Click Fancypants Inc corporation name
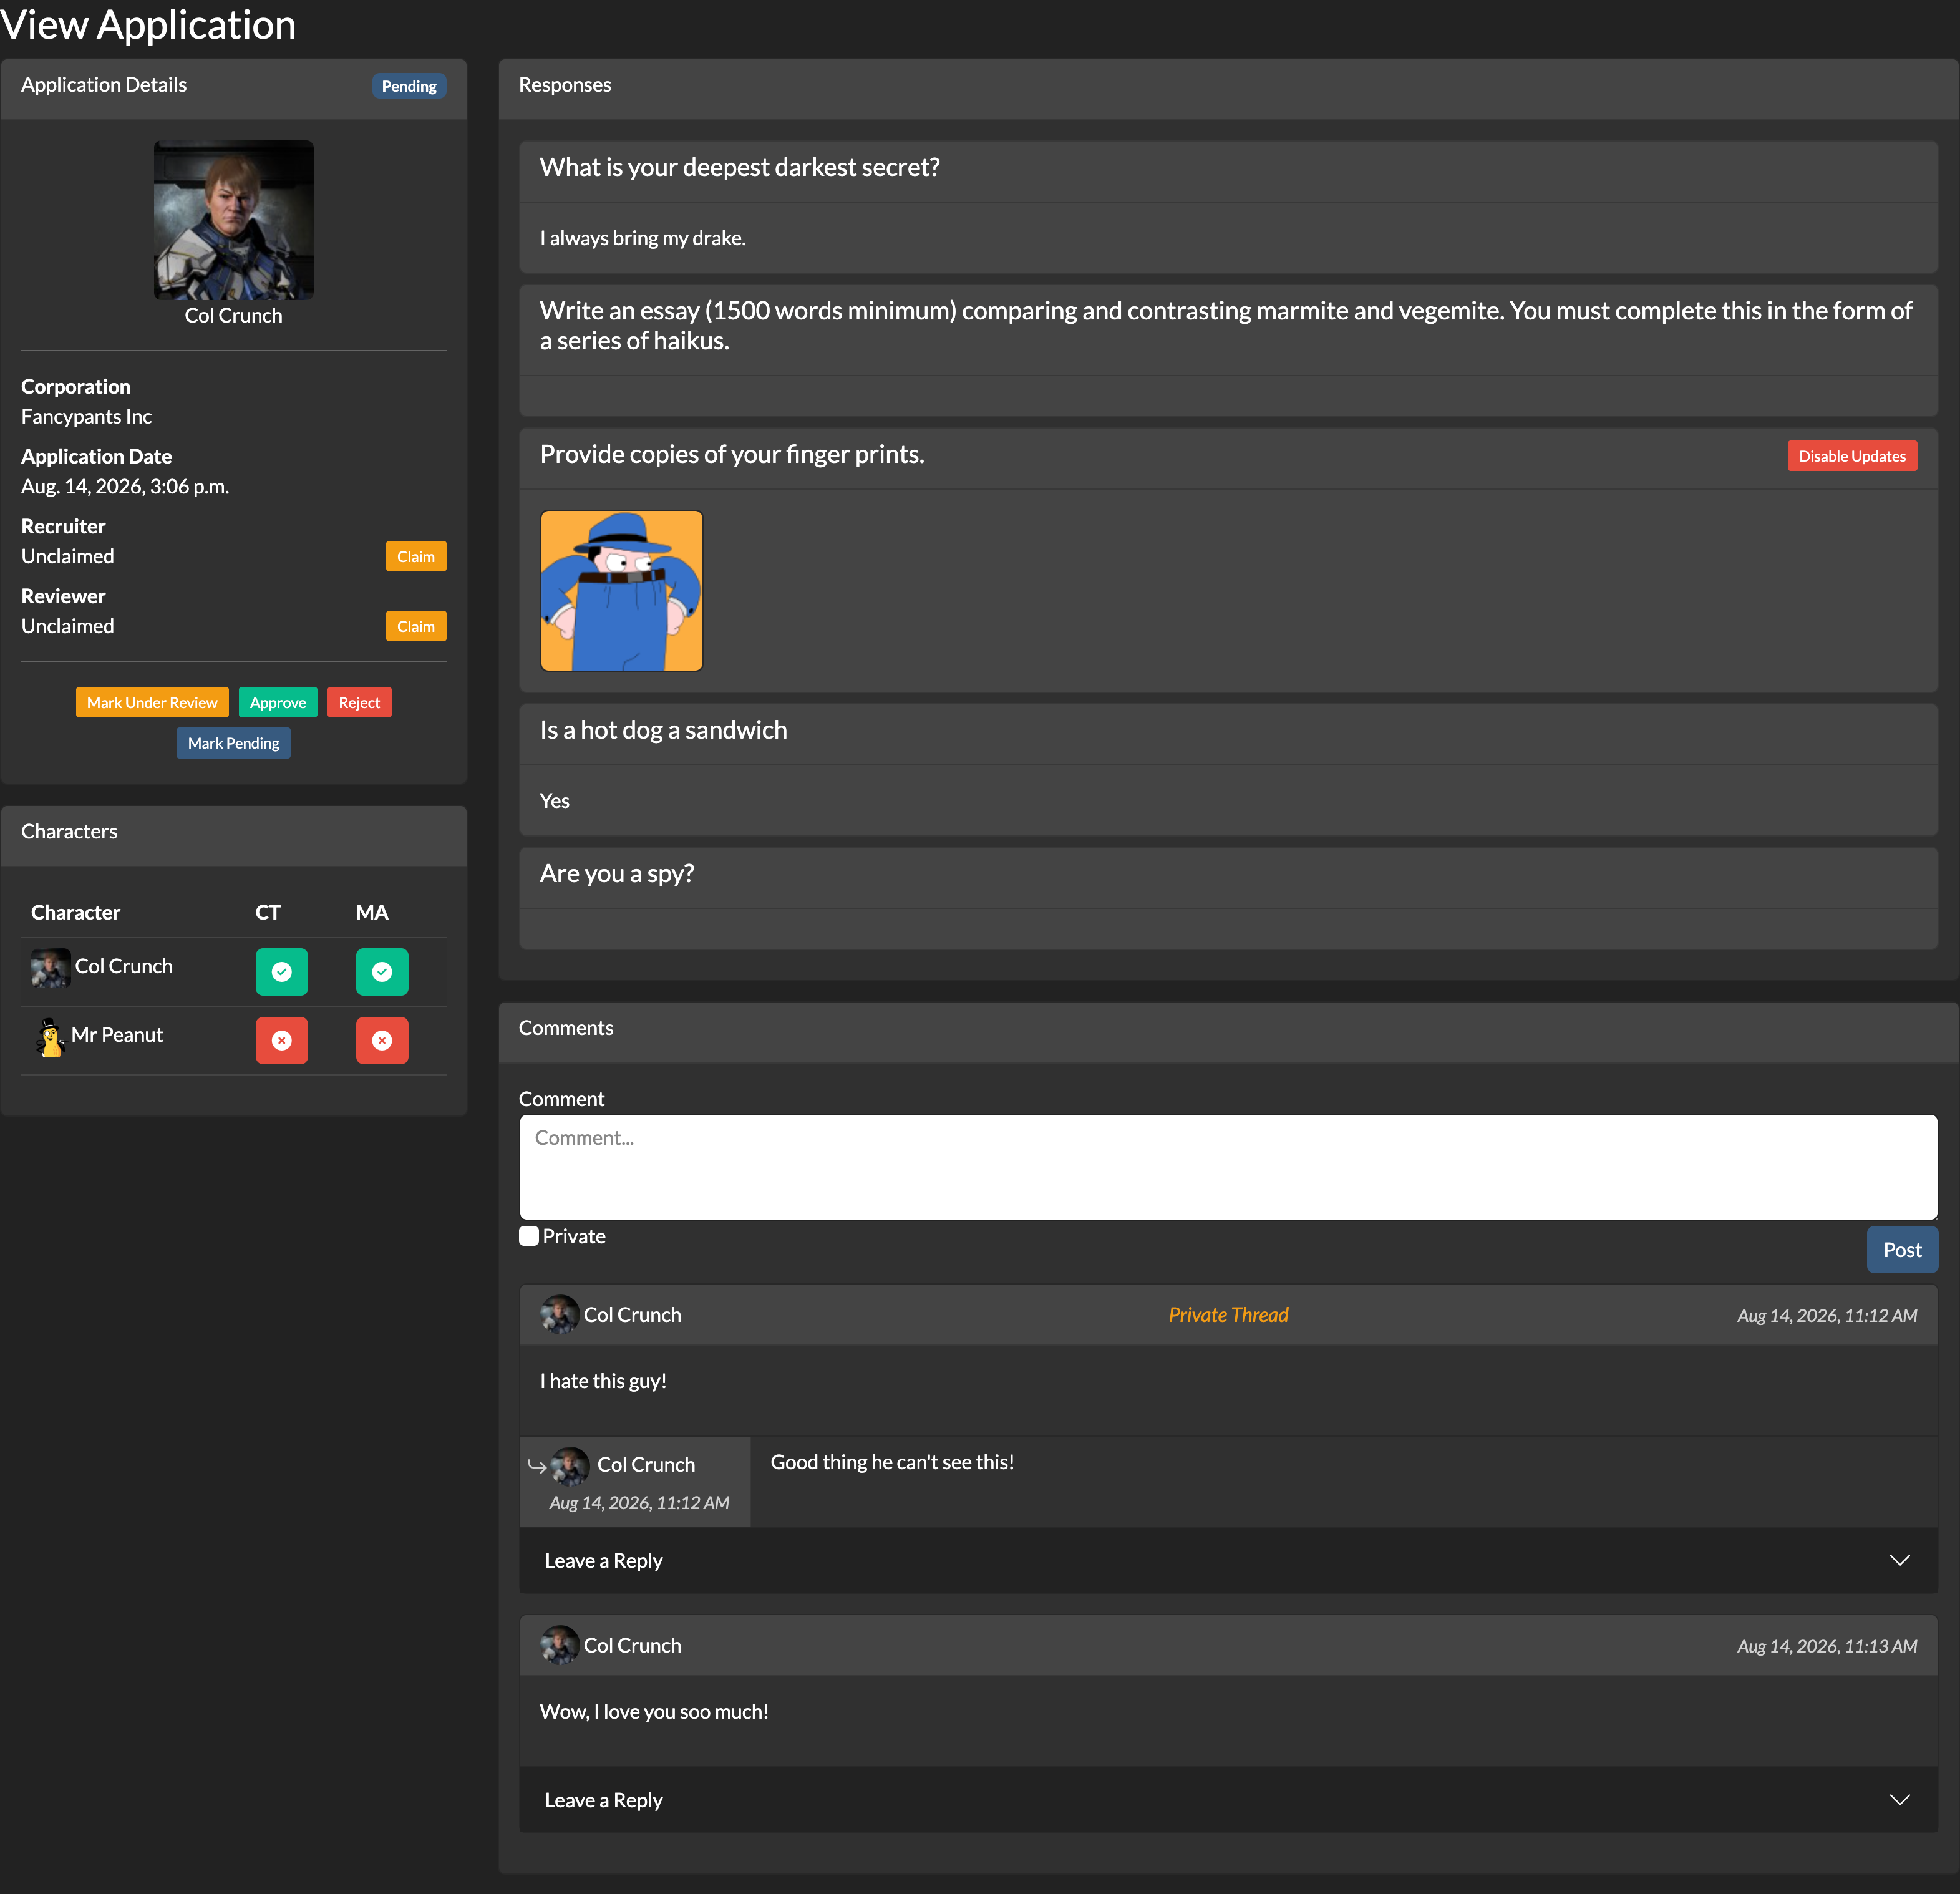The width and height of the screenshot is (1960, 1894). point(86,416)
